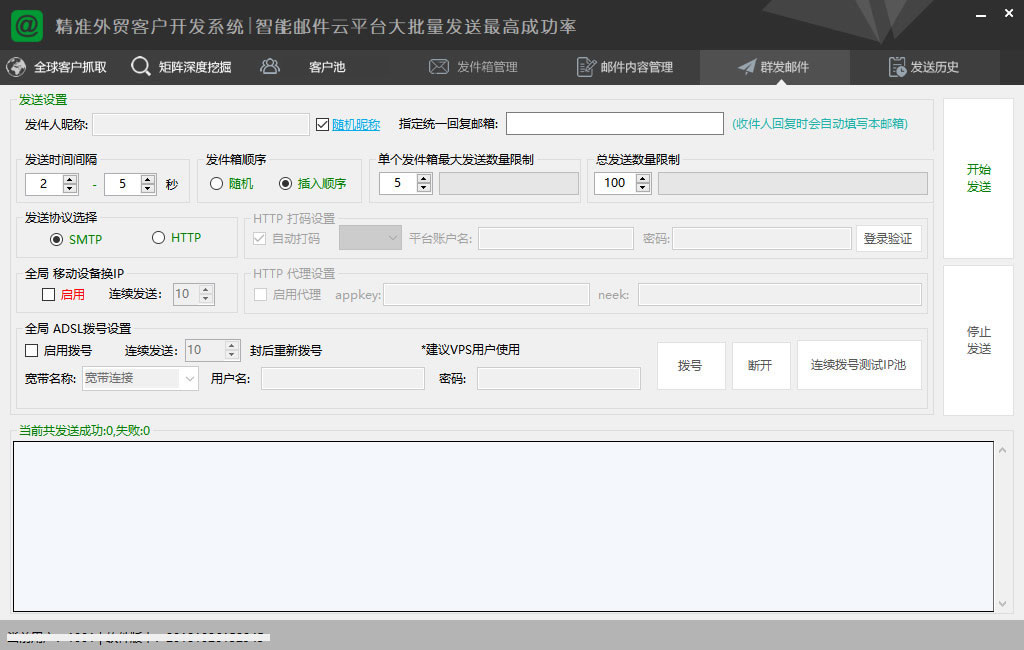Increase the 总发送数量限制 stepper value

coord(642,178)
